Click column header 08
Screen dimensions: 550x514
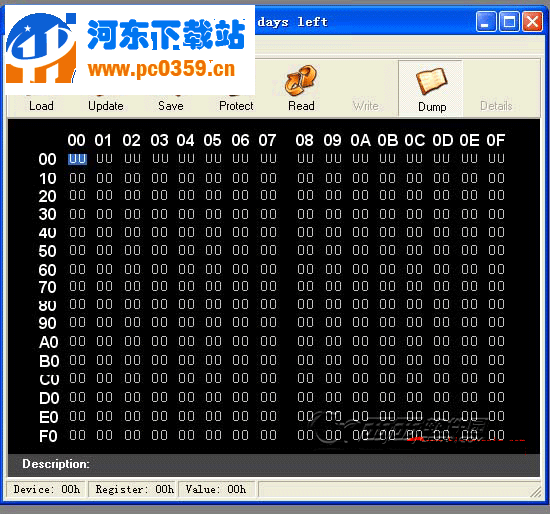point(304,140)
